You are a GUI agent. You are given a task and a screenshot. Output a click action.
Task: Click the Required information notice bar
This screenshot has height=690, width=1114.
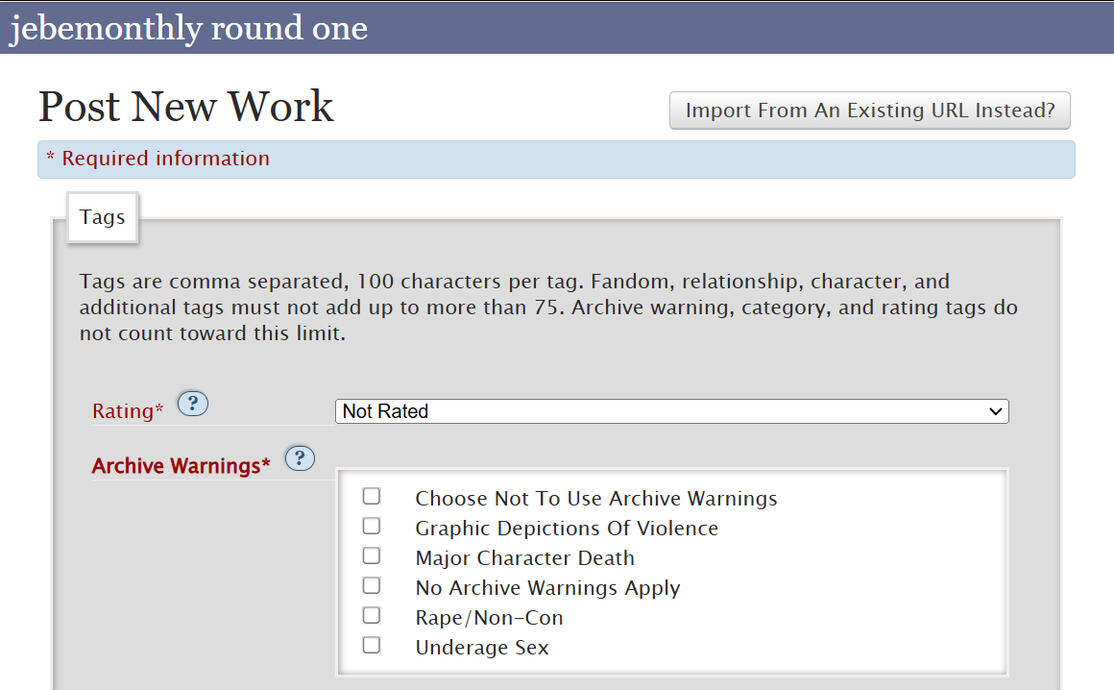(x=555, y=159)
